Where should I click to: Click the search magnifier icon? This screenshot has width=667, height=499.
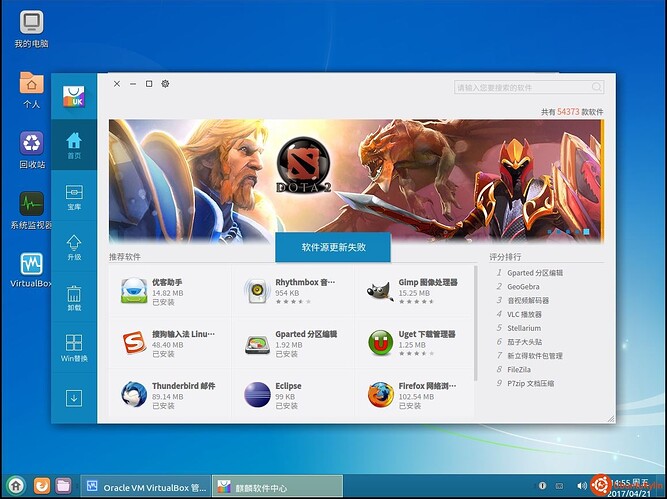point(596,87)
